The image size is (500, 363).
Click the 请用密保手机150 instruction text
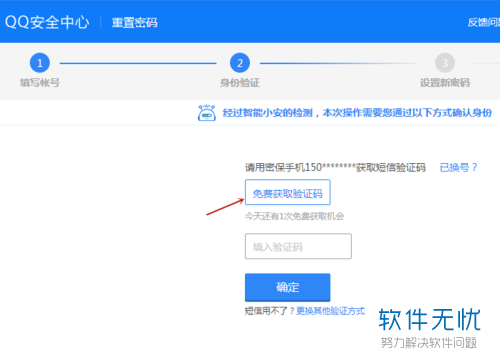[335, 167]
